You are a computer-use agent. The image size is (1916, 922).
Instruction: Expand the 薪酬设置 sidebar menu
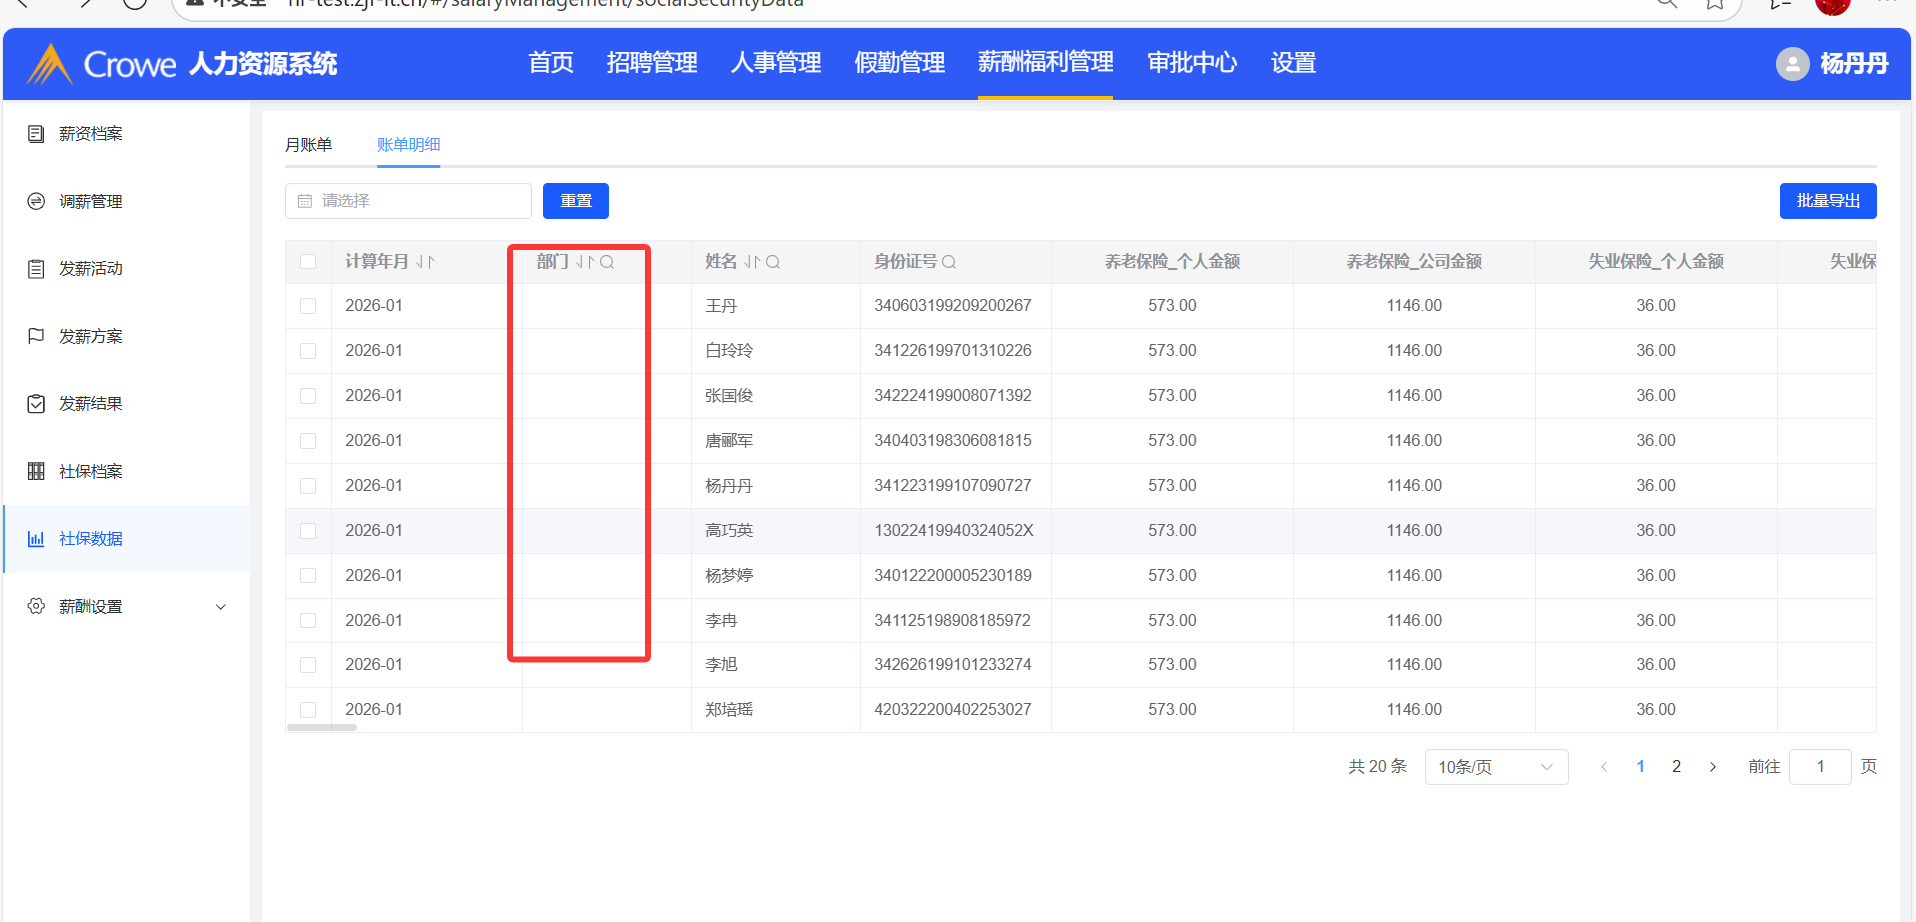pos(221,607)
